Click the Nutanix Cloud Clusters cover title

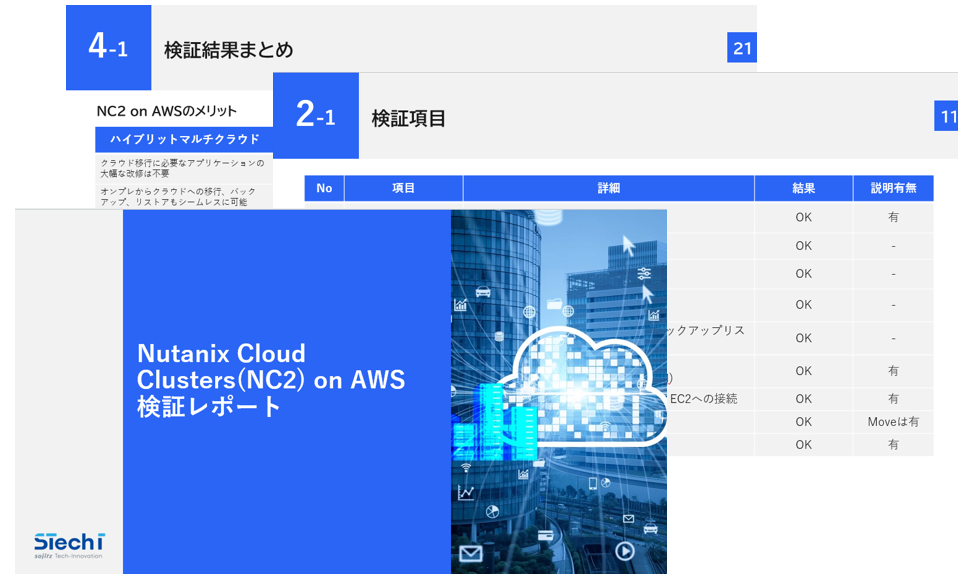point(271,380)
